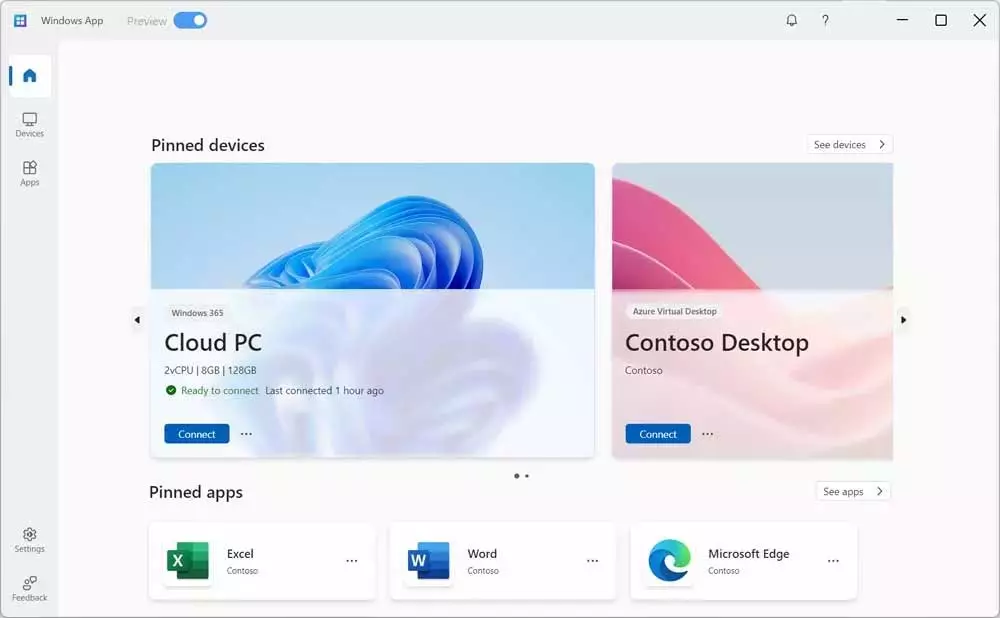The width and height of the screenshot is (1000, 618).
Task: Click the 2vCPU | 8GB | 128GB specs
Action: click(x=210, y=370)
